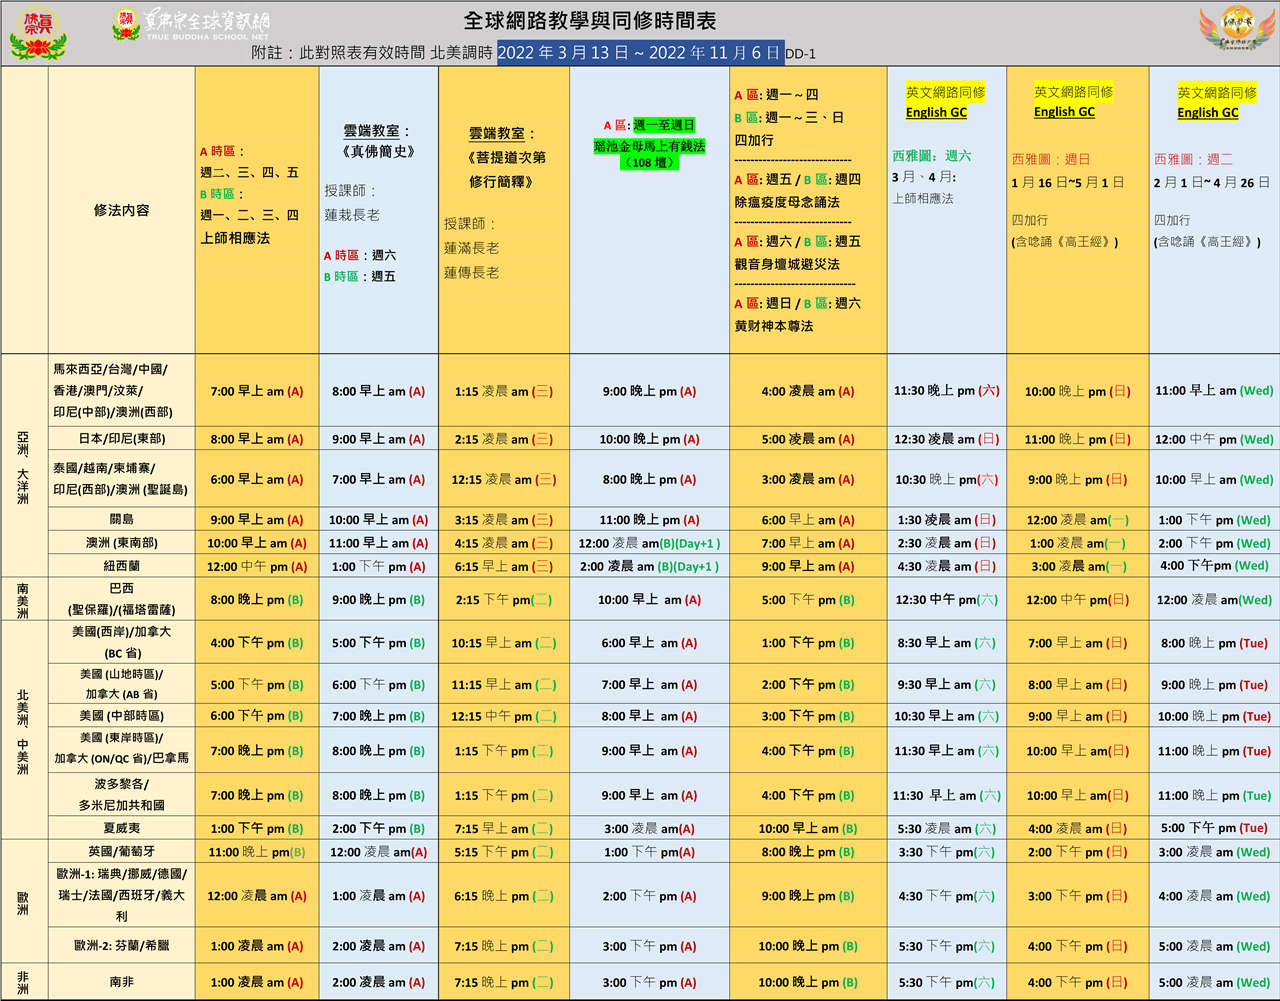1280x1001 pixels.
Task: Click the True Buddha School Net logo
Action: tap(191, 26)
